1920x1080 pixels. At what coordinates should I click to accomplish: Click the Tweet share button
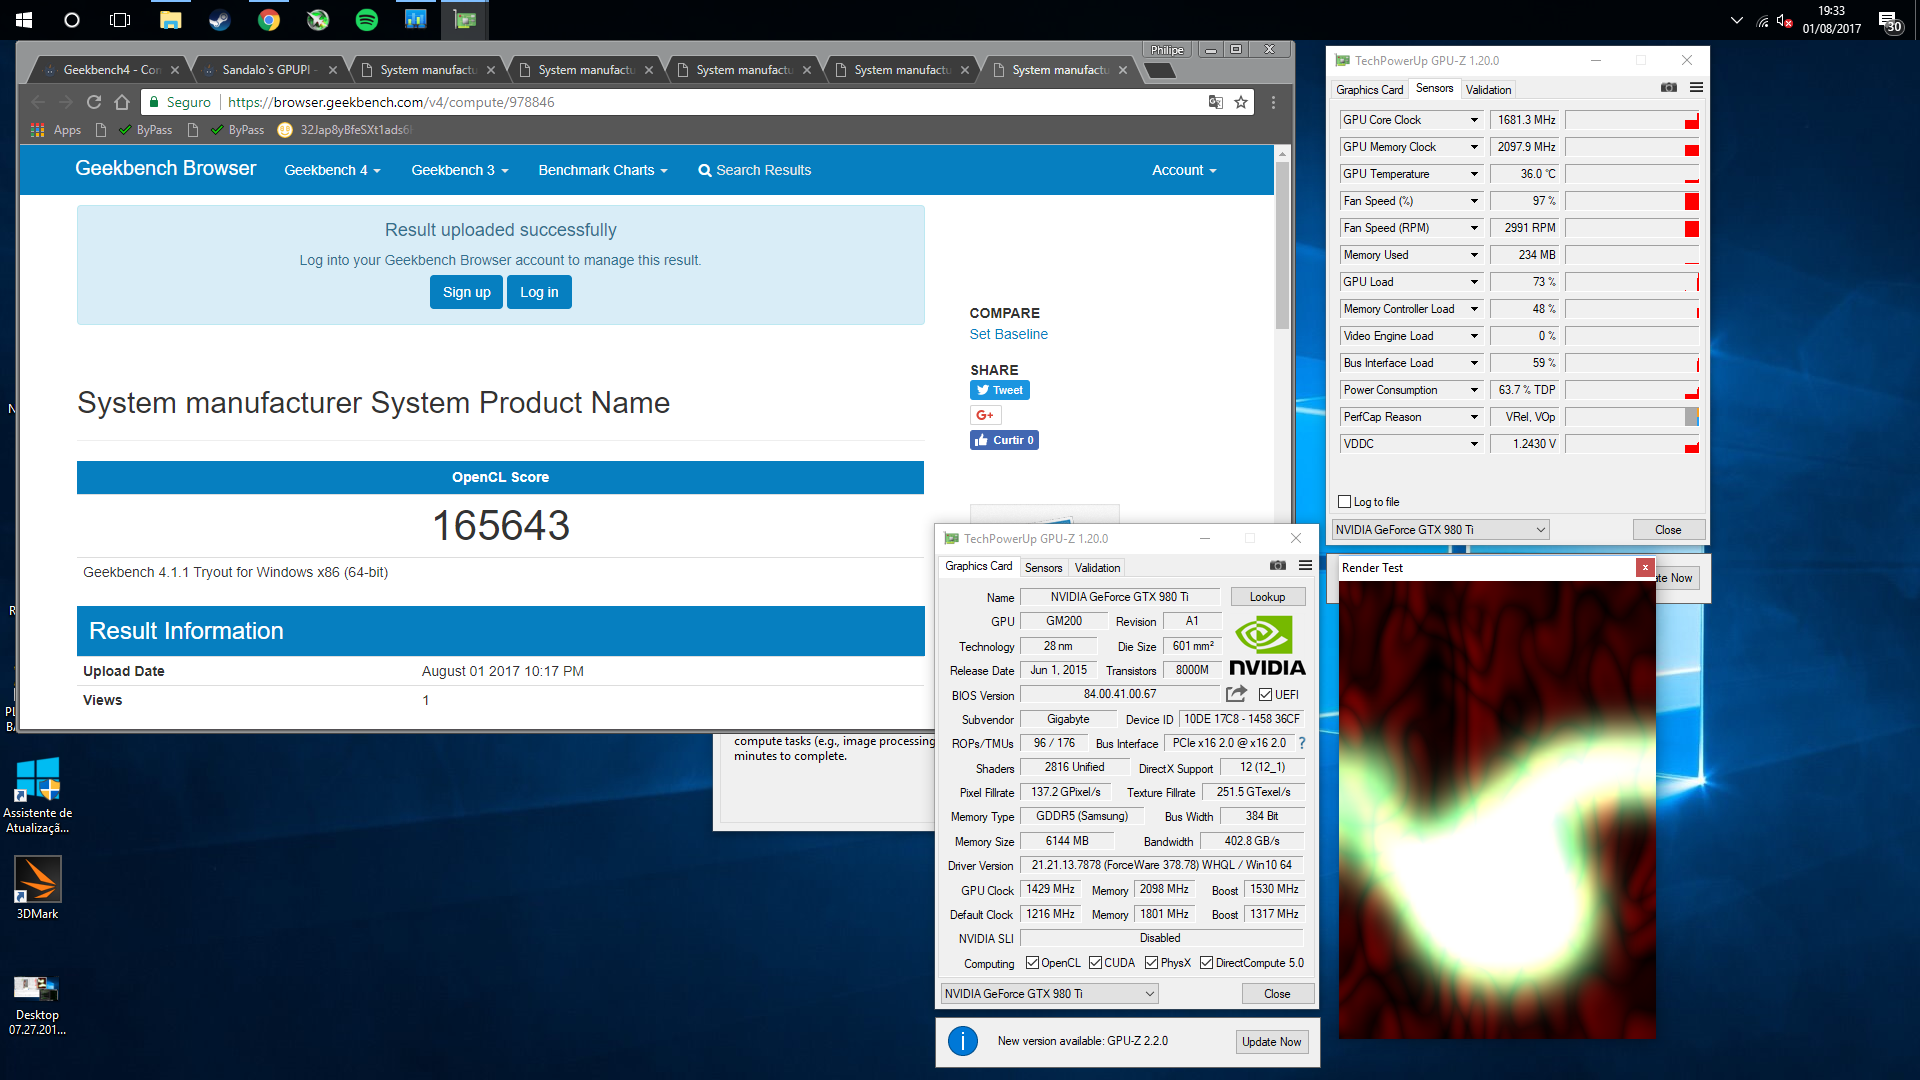[999, 390]
